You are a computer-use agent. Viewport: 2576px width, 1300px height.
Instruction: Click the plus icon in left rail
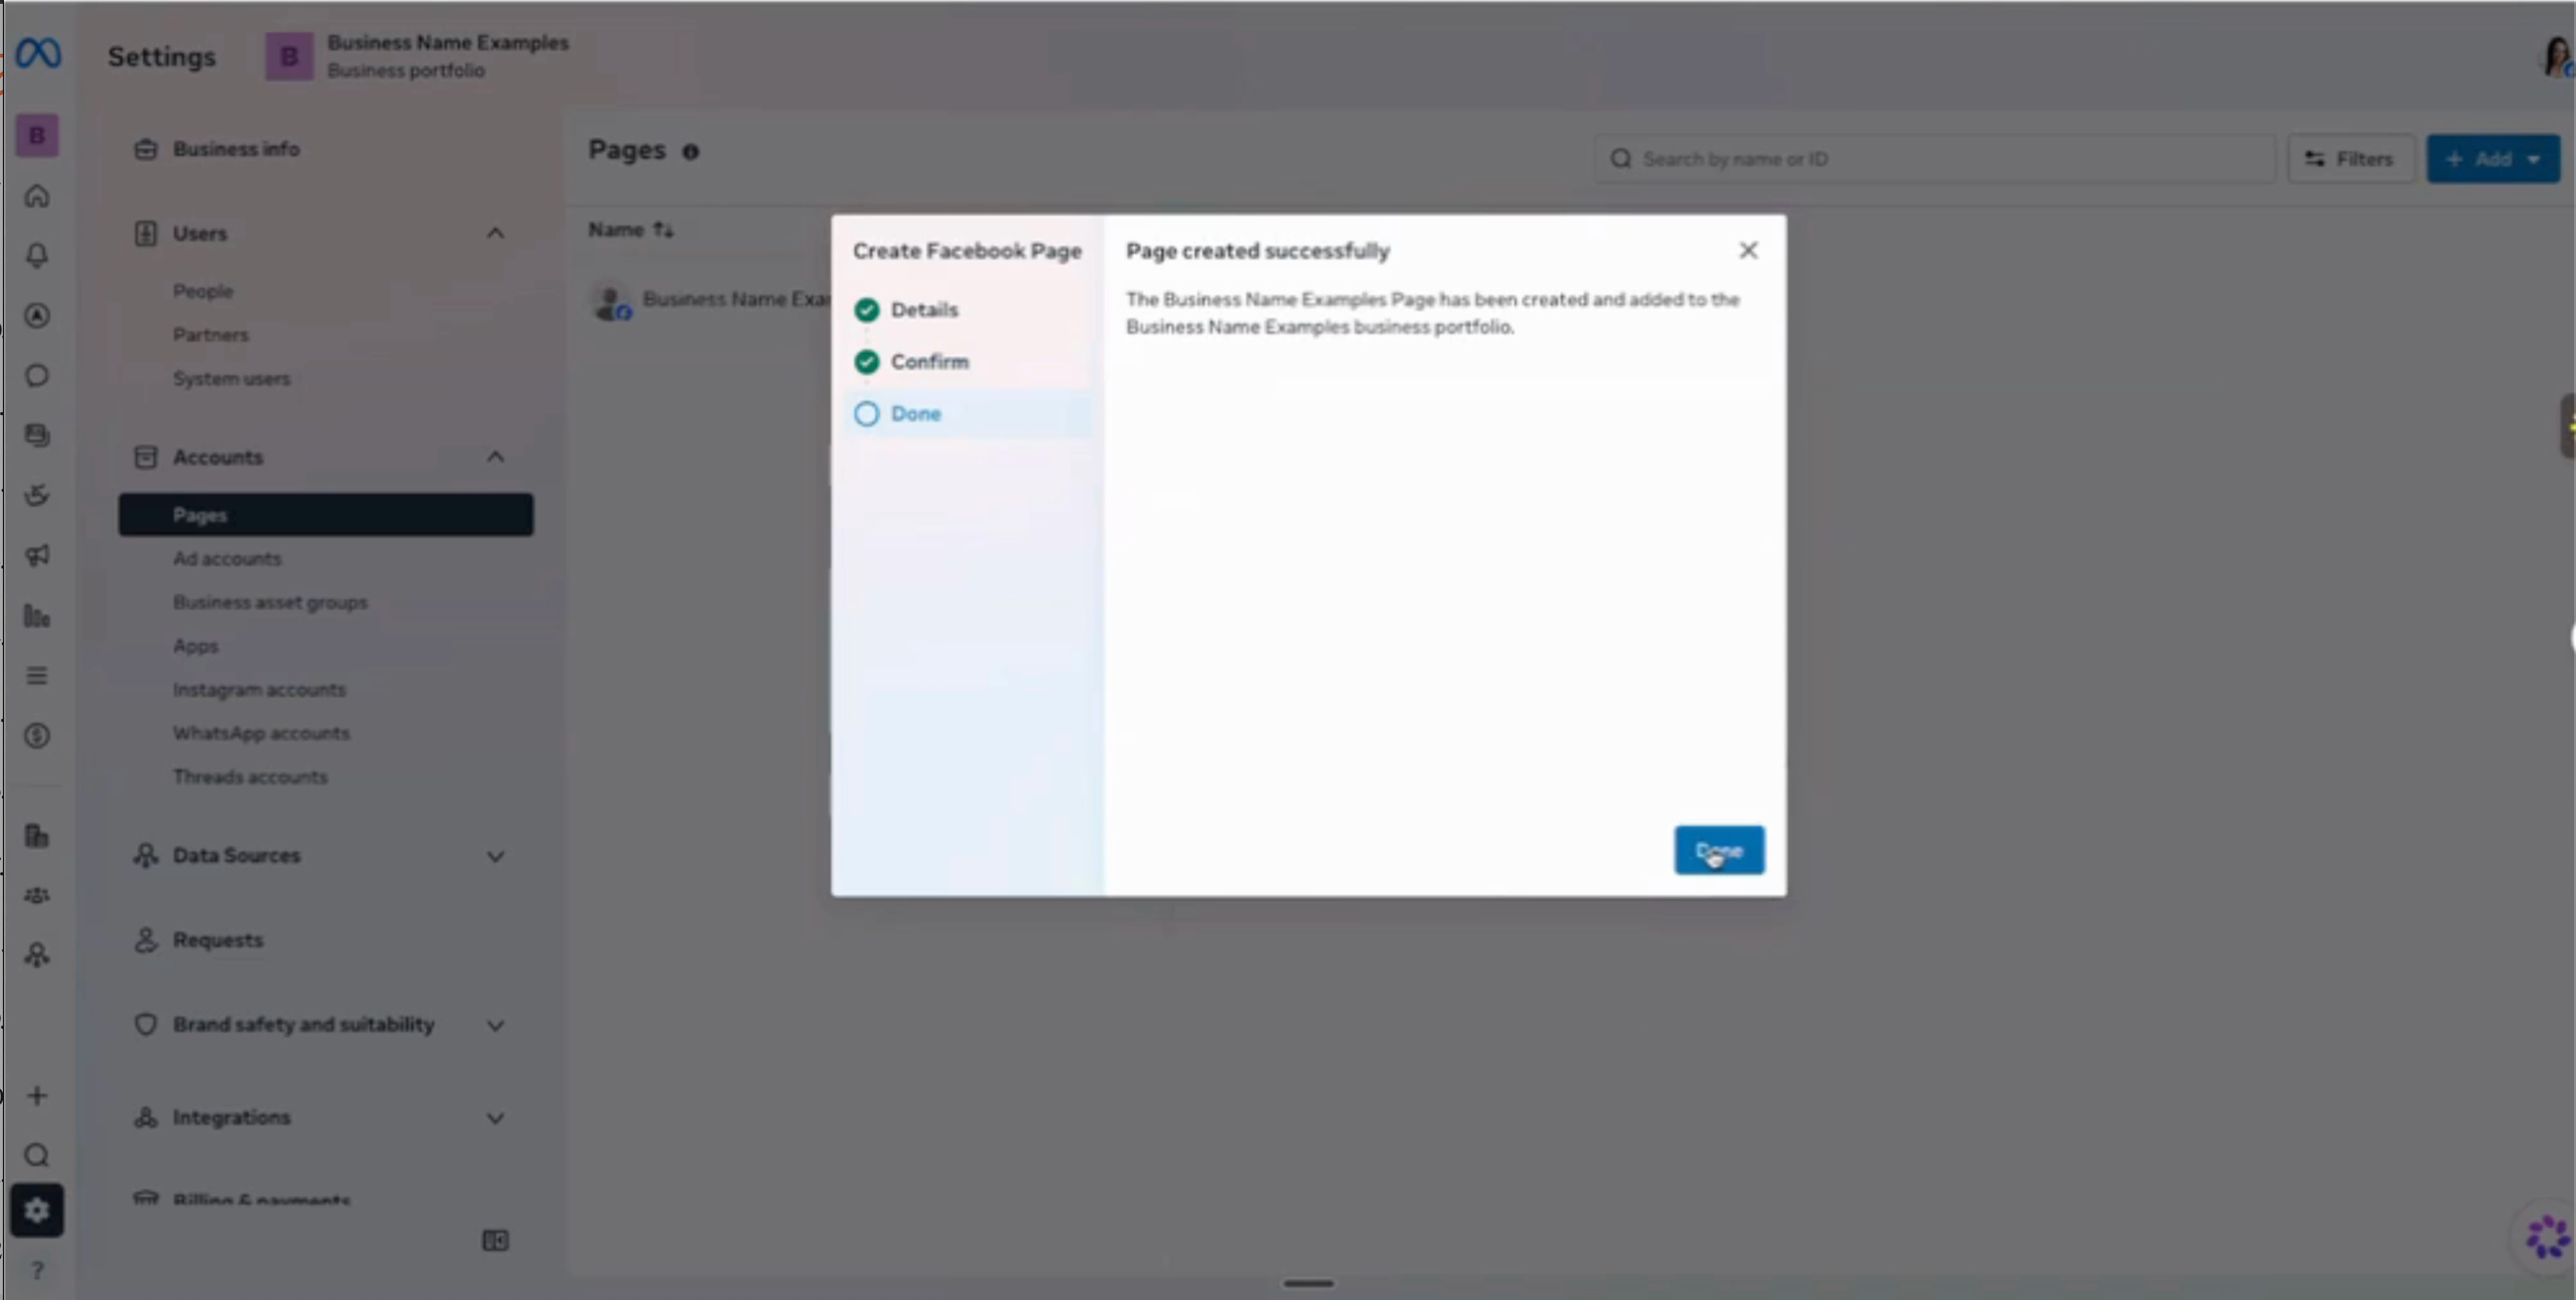[x=37, y=1095]
